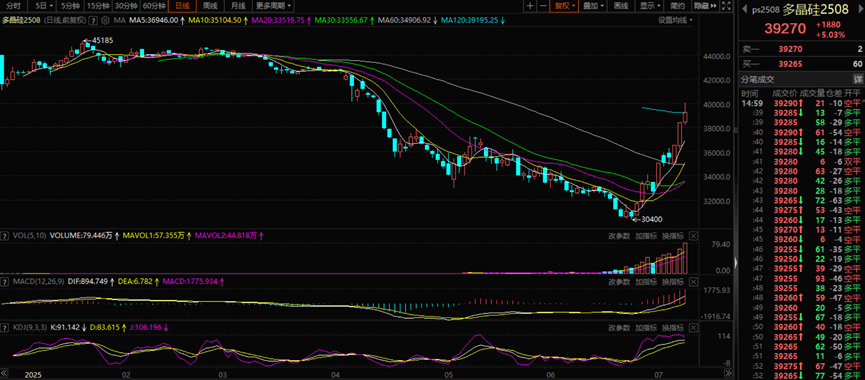865x380 pixels.
Task: Click the 卖一 ask price 39270
Action: pos(790,49)
